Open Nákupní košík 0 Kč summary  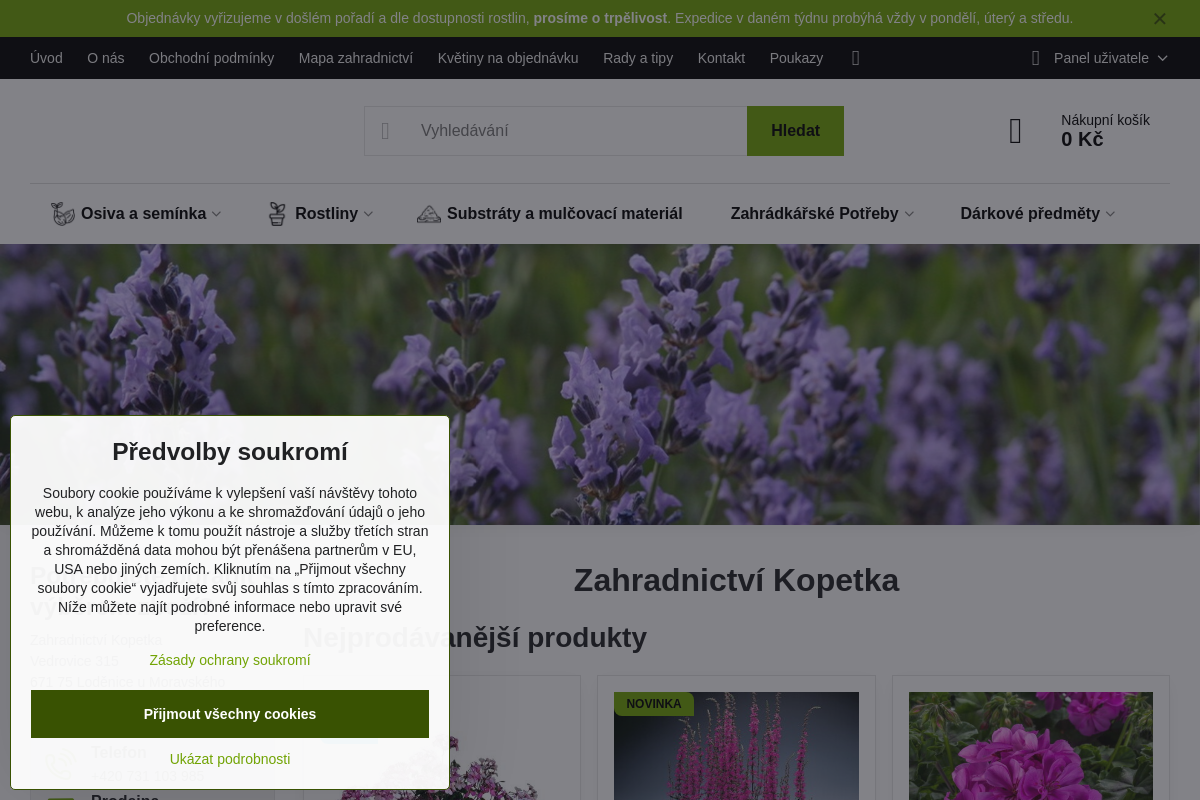1105,130
